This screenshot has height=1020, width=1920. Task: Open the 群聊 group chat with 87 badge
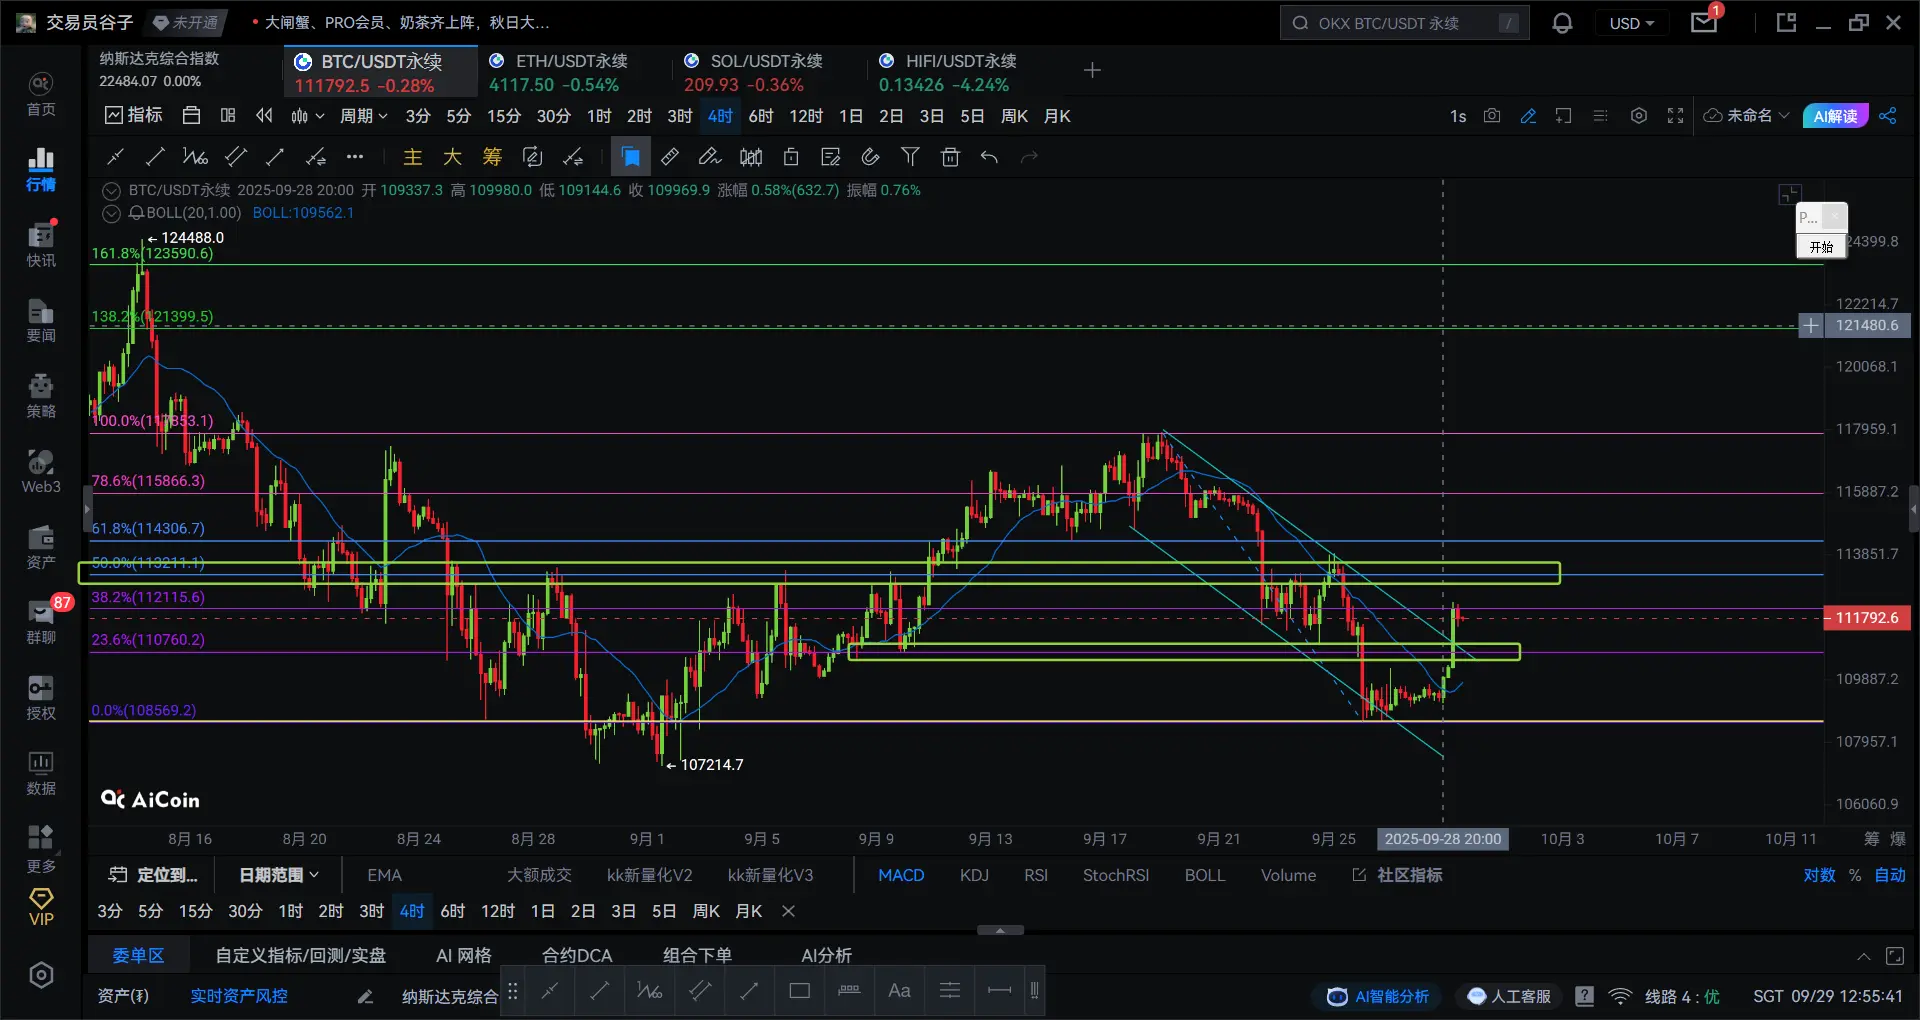pyautogui.click(x=41, y=622)
